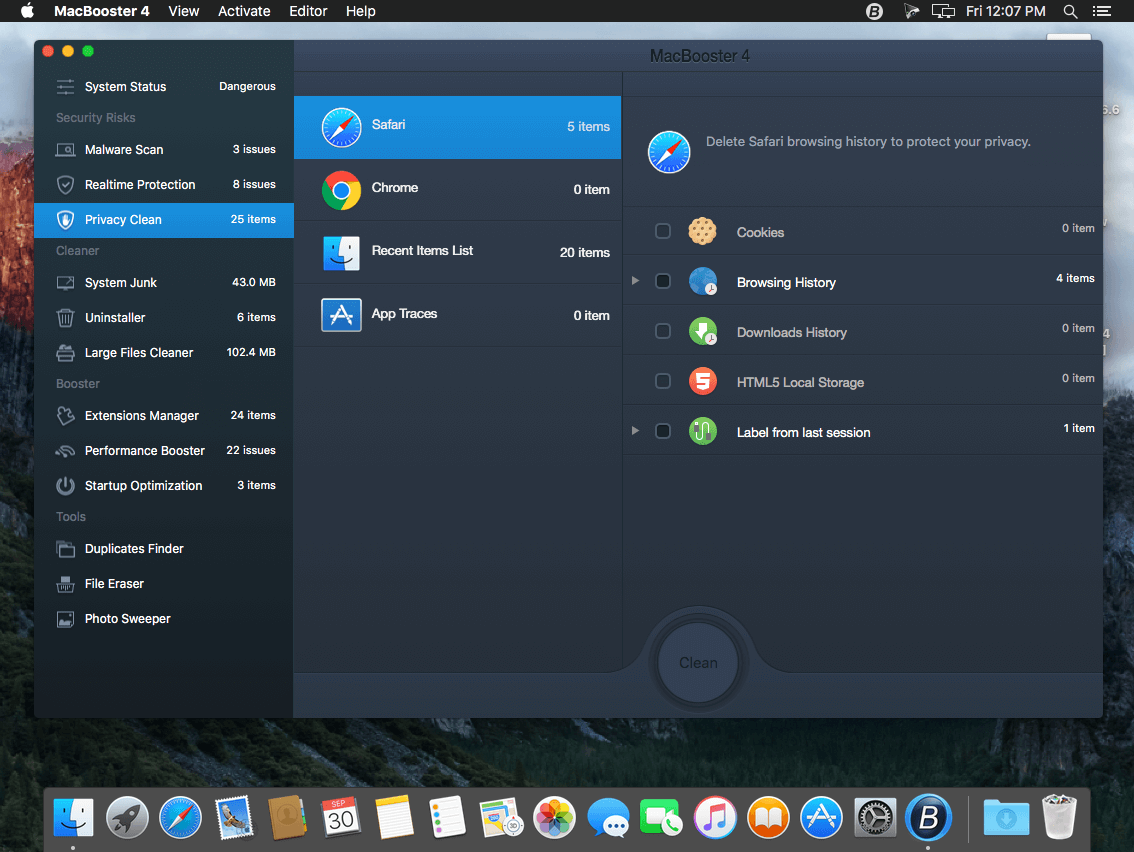Open the MacBooster 4 app menu
1134x852 pixels.
click(x=102, y=11)
